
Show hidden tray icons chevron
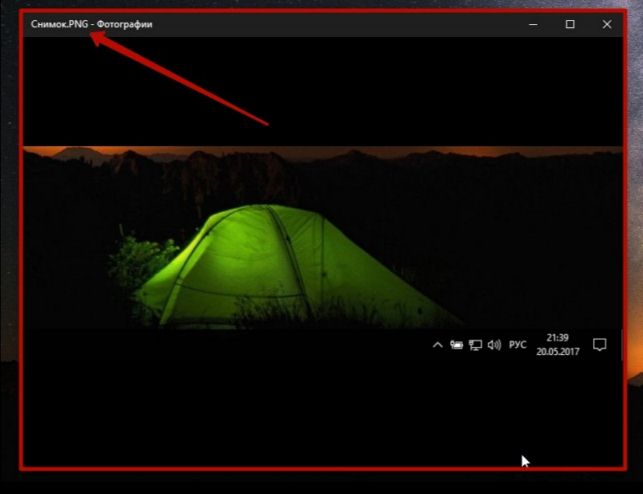coord(438,345)
